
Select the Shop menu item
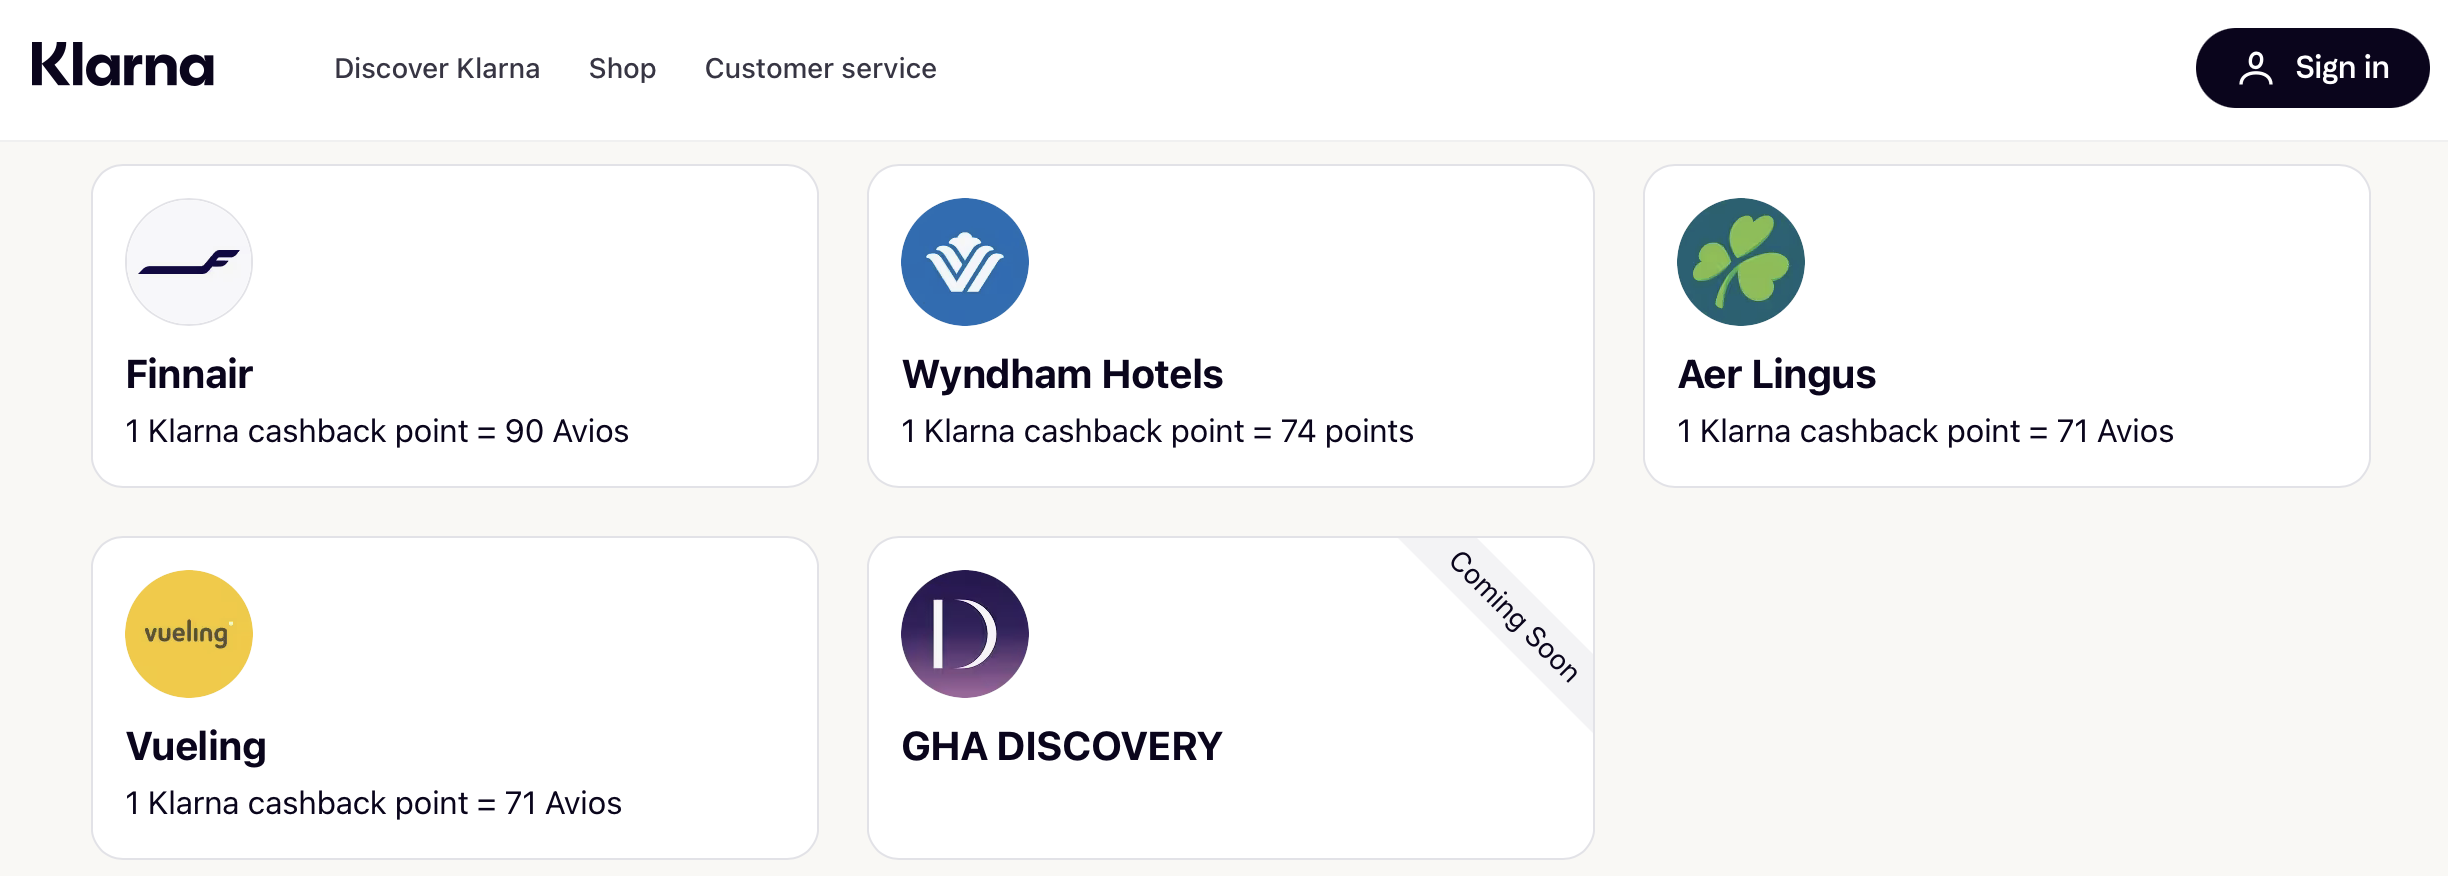(622, 68)
